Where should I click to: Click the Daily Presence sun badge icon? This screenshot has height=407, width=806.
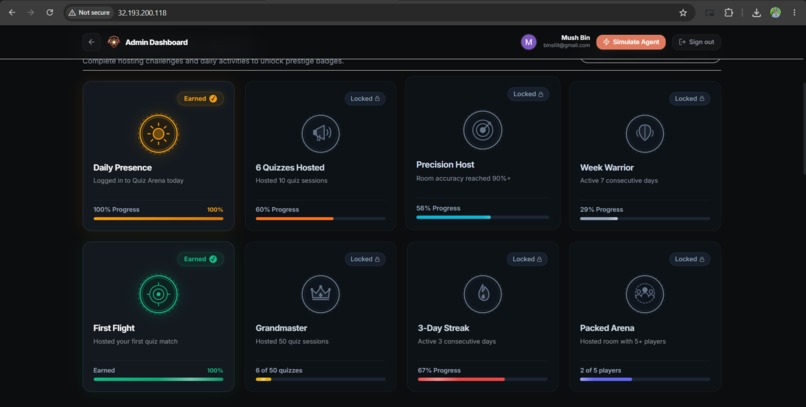point(158,134)
